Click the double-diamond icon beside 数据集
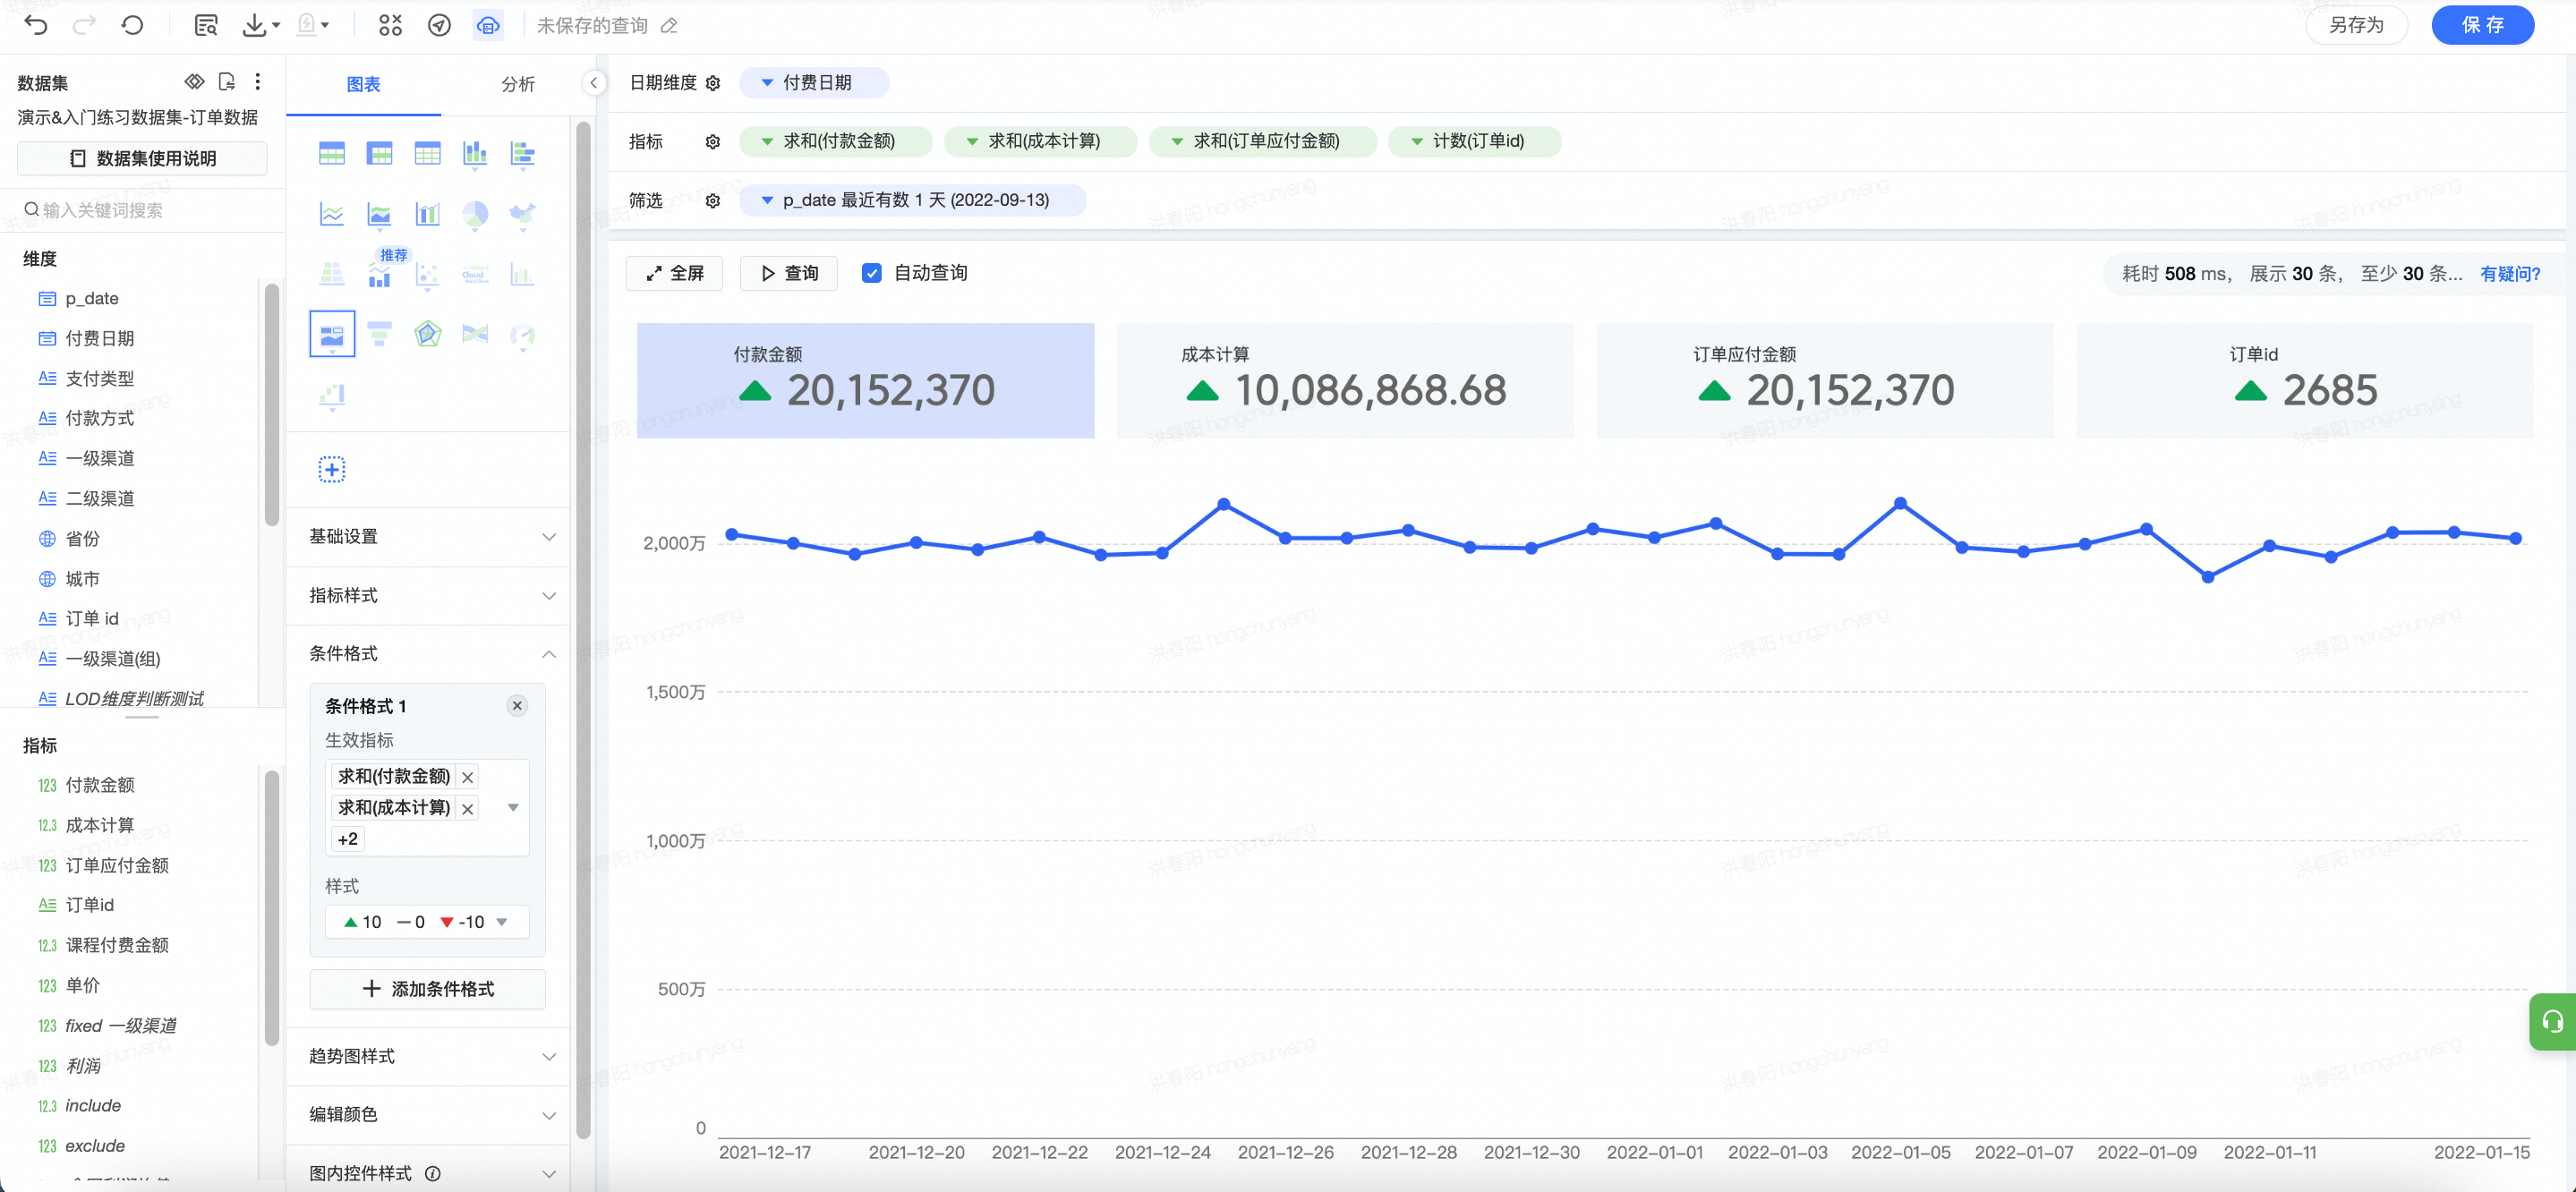 195,81
